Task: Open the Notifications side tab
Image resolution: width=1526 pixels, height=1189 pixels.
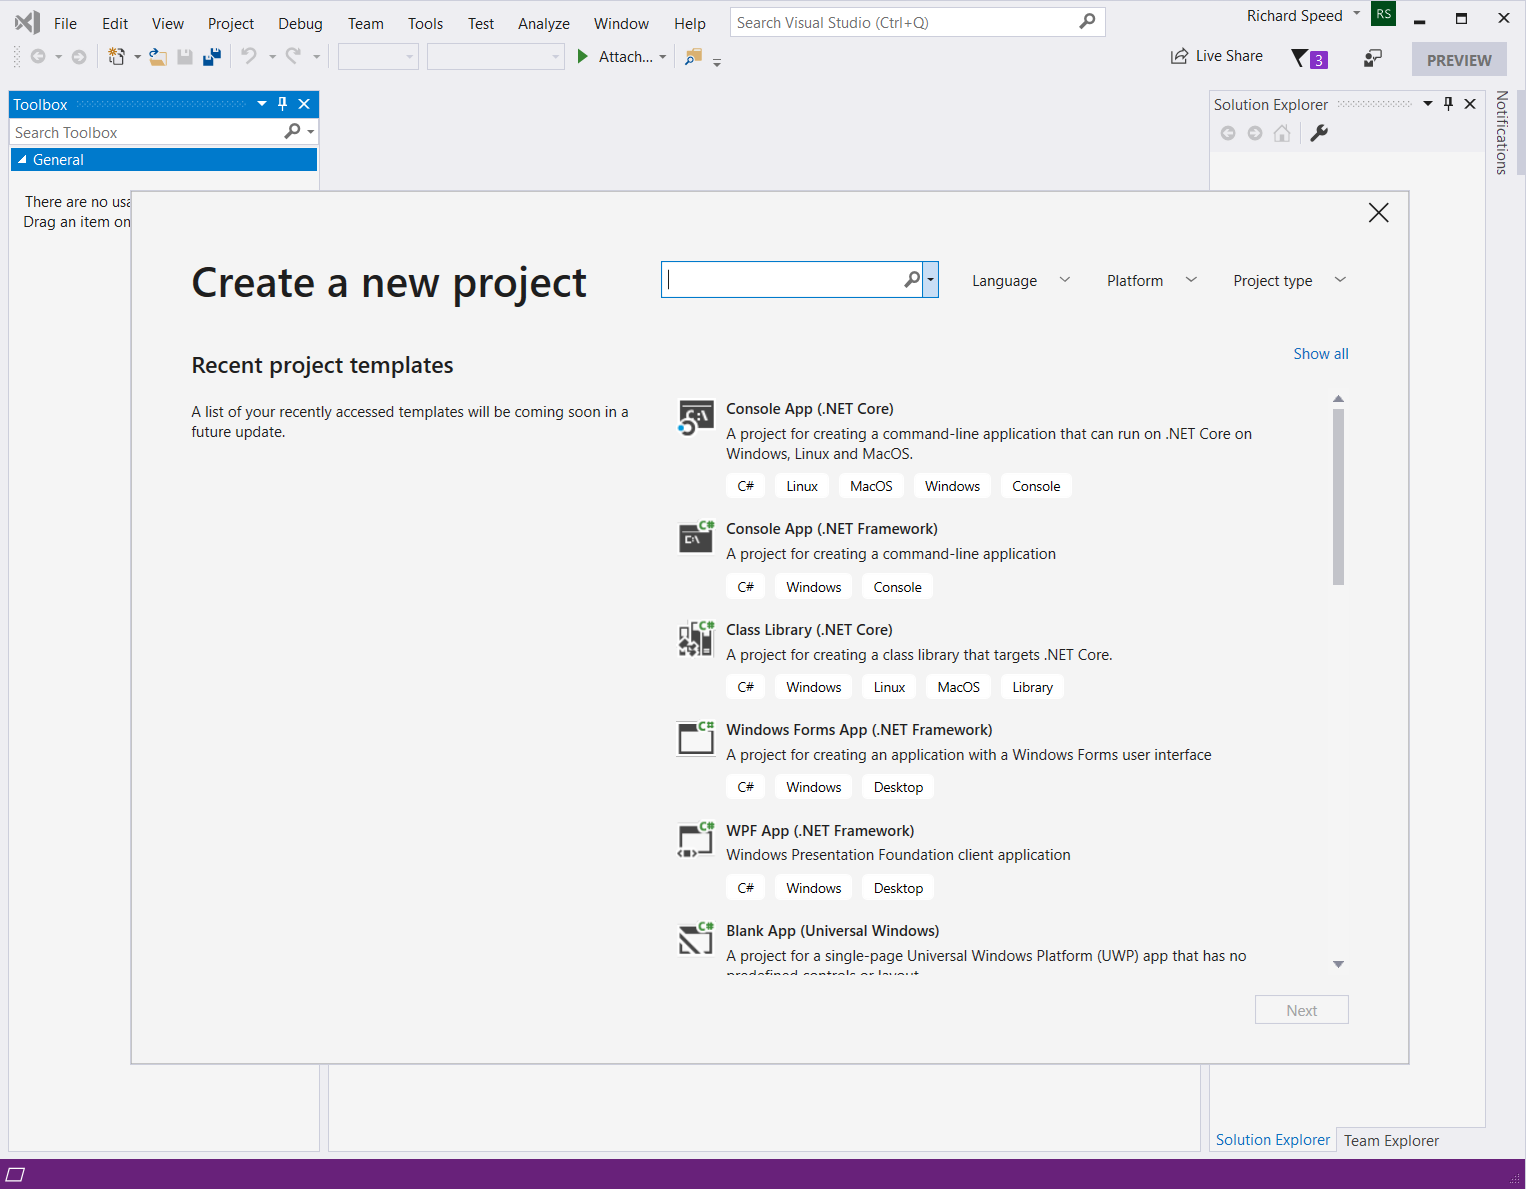Action: tap(1501, 133)
